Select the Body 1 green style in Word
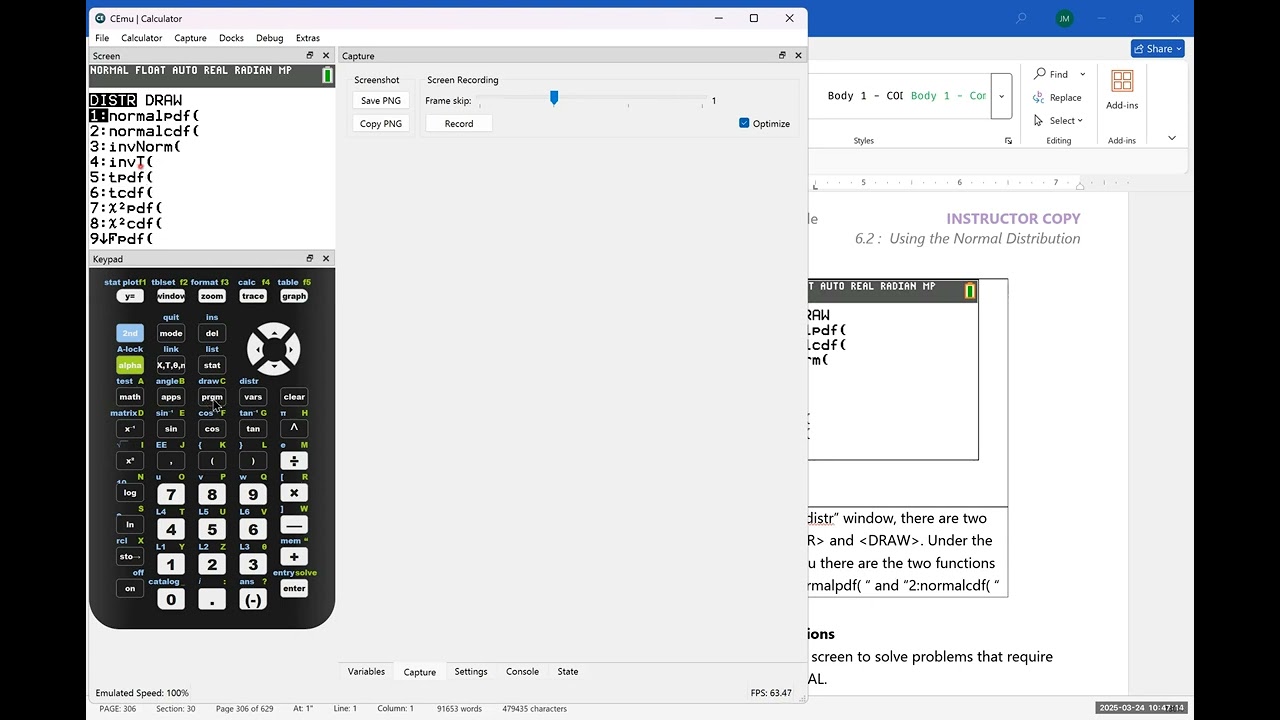Screen dimensions: 1280x720 [948, 96]
